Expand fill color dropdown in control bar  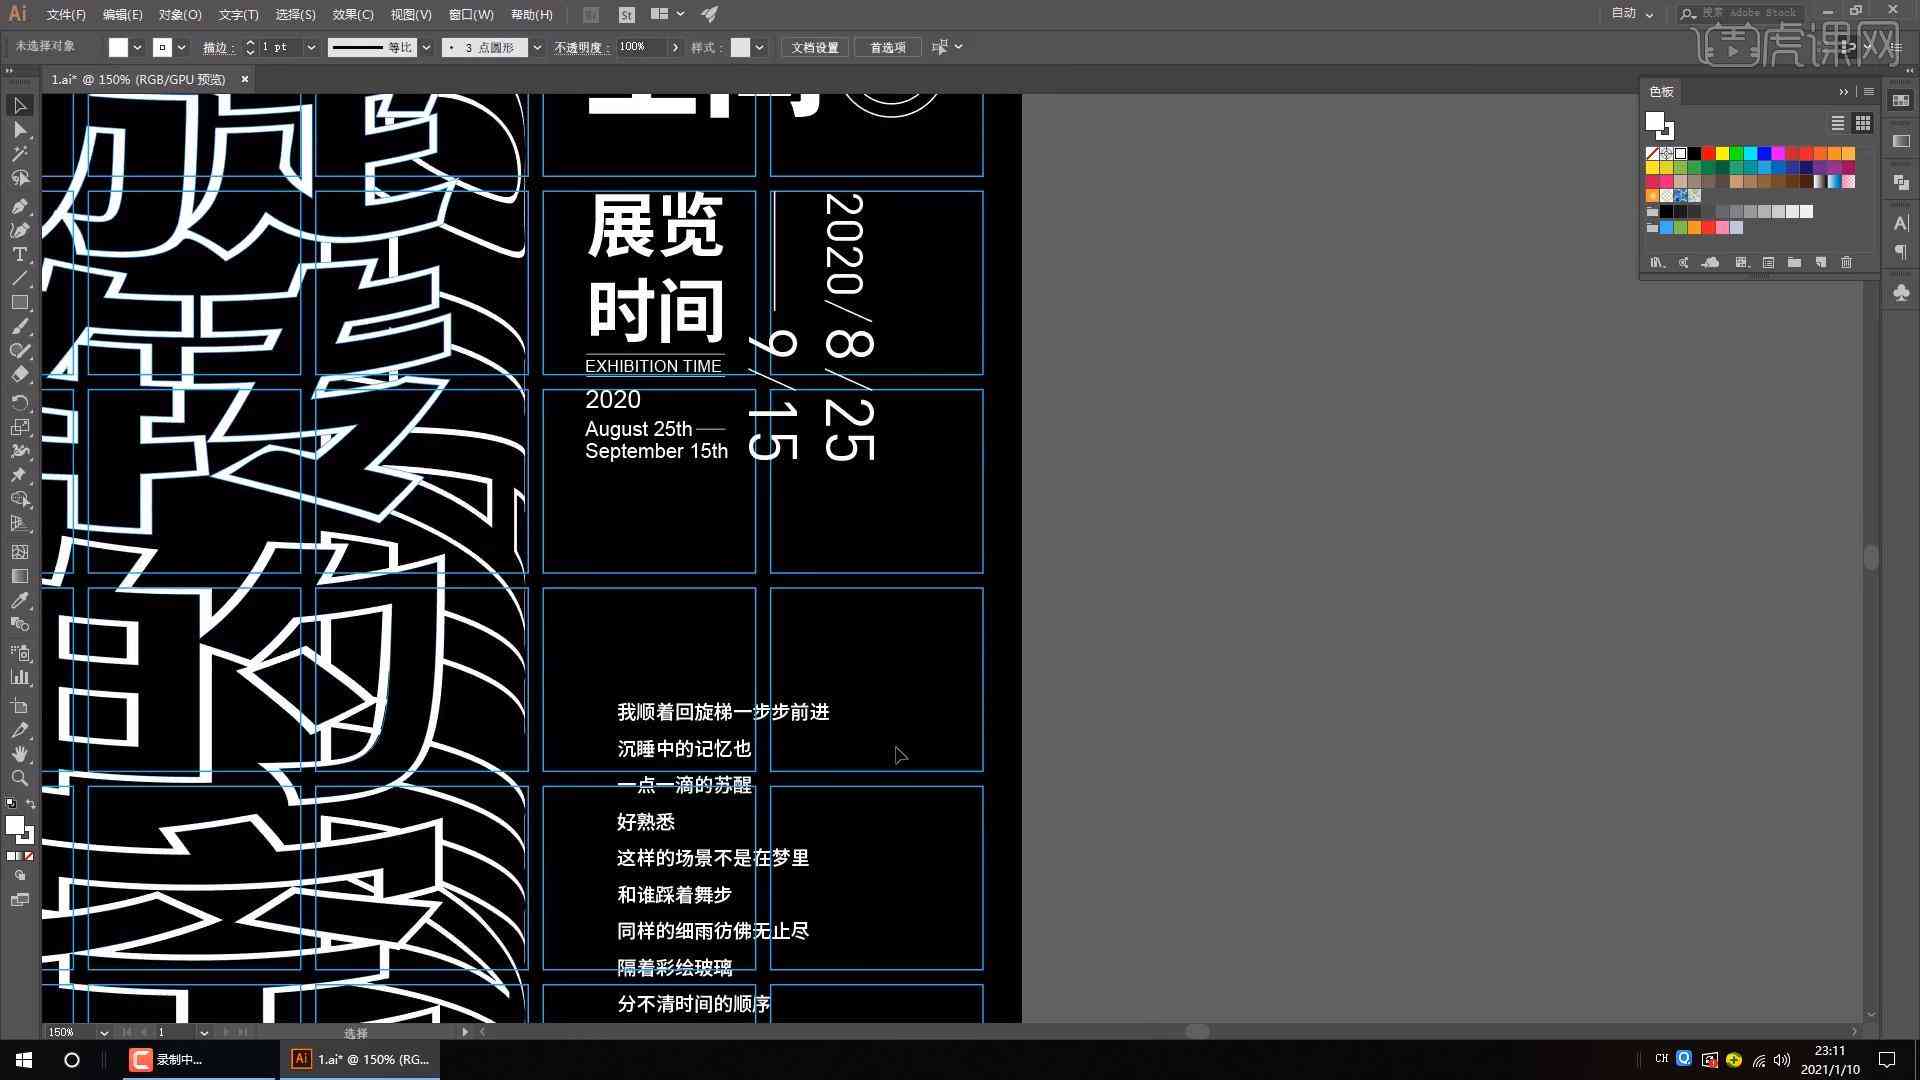pos(137,47)
